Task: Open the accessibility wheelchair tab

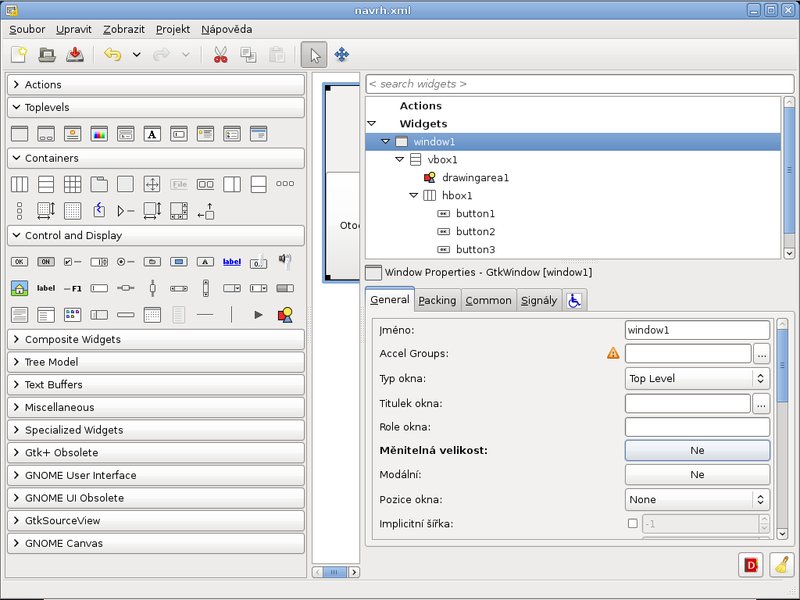Action: pyautogui.click(x=574, y=301)
